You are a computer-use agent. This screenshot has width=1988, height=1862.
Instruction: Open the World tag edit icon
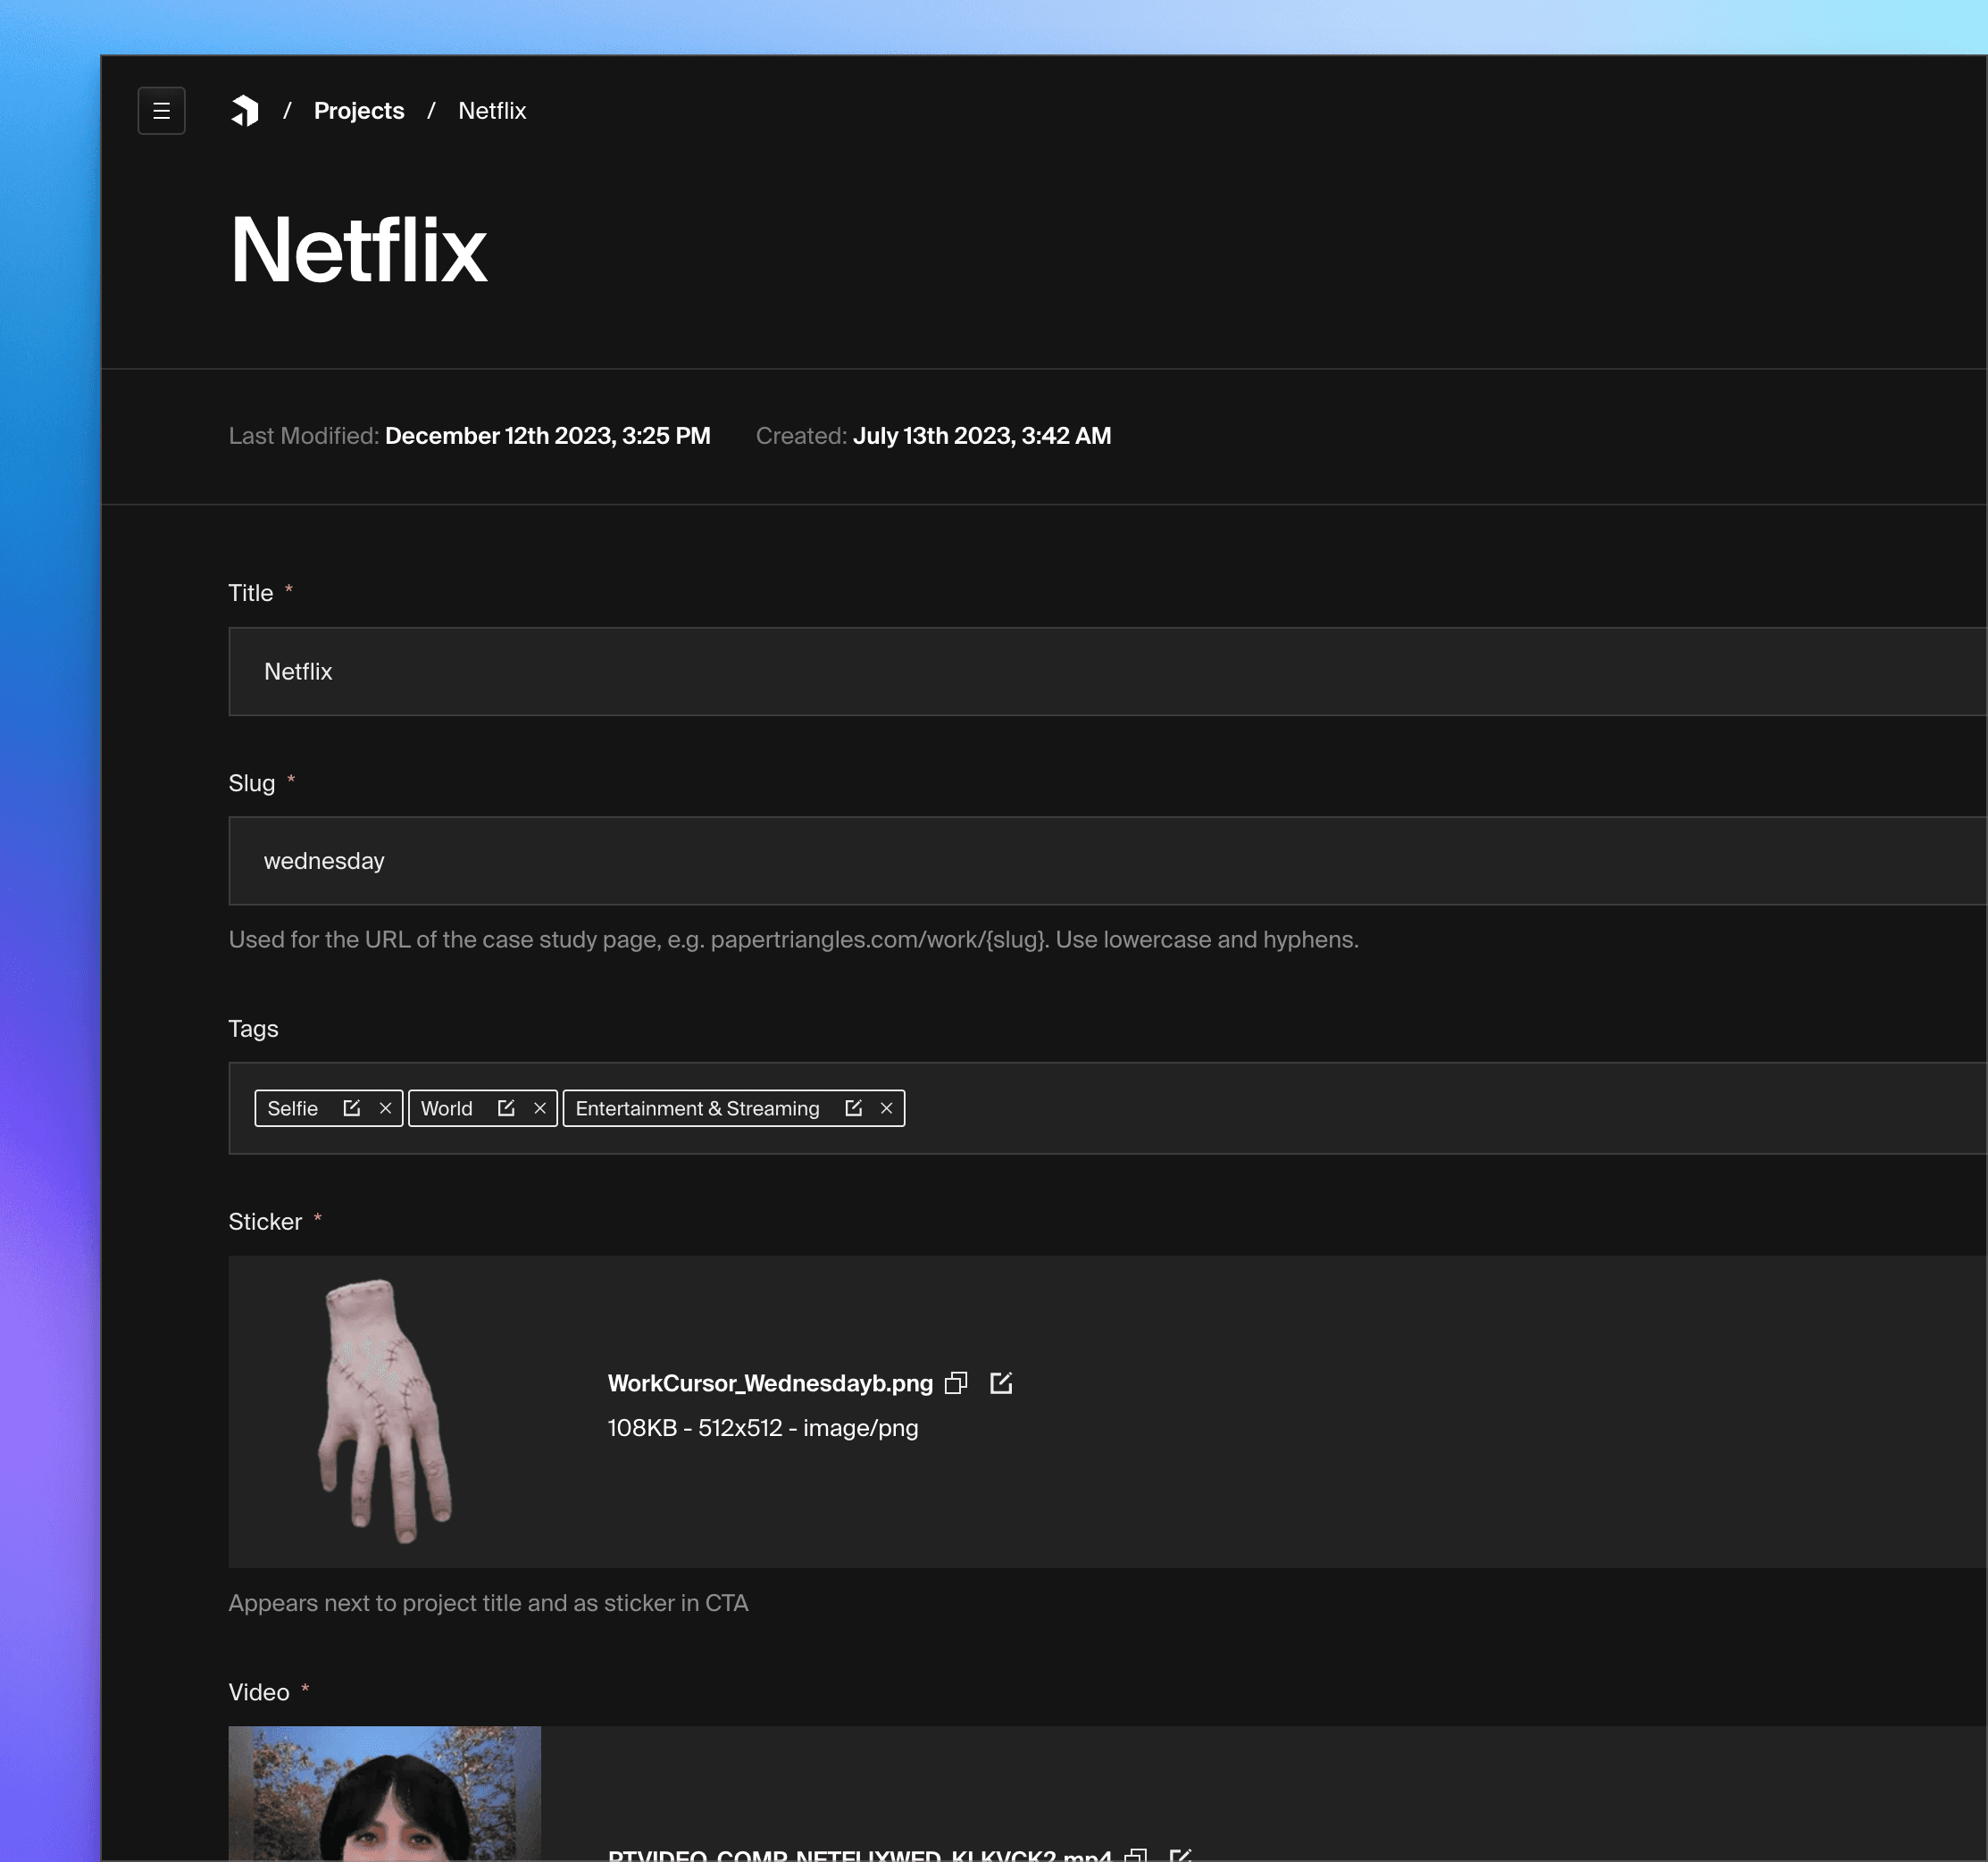506,1108
